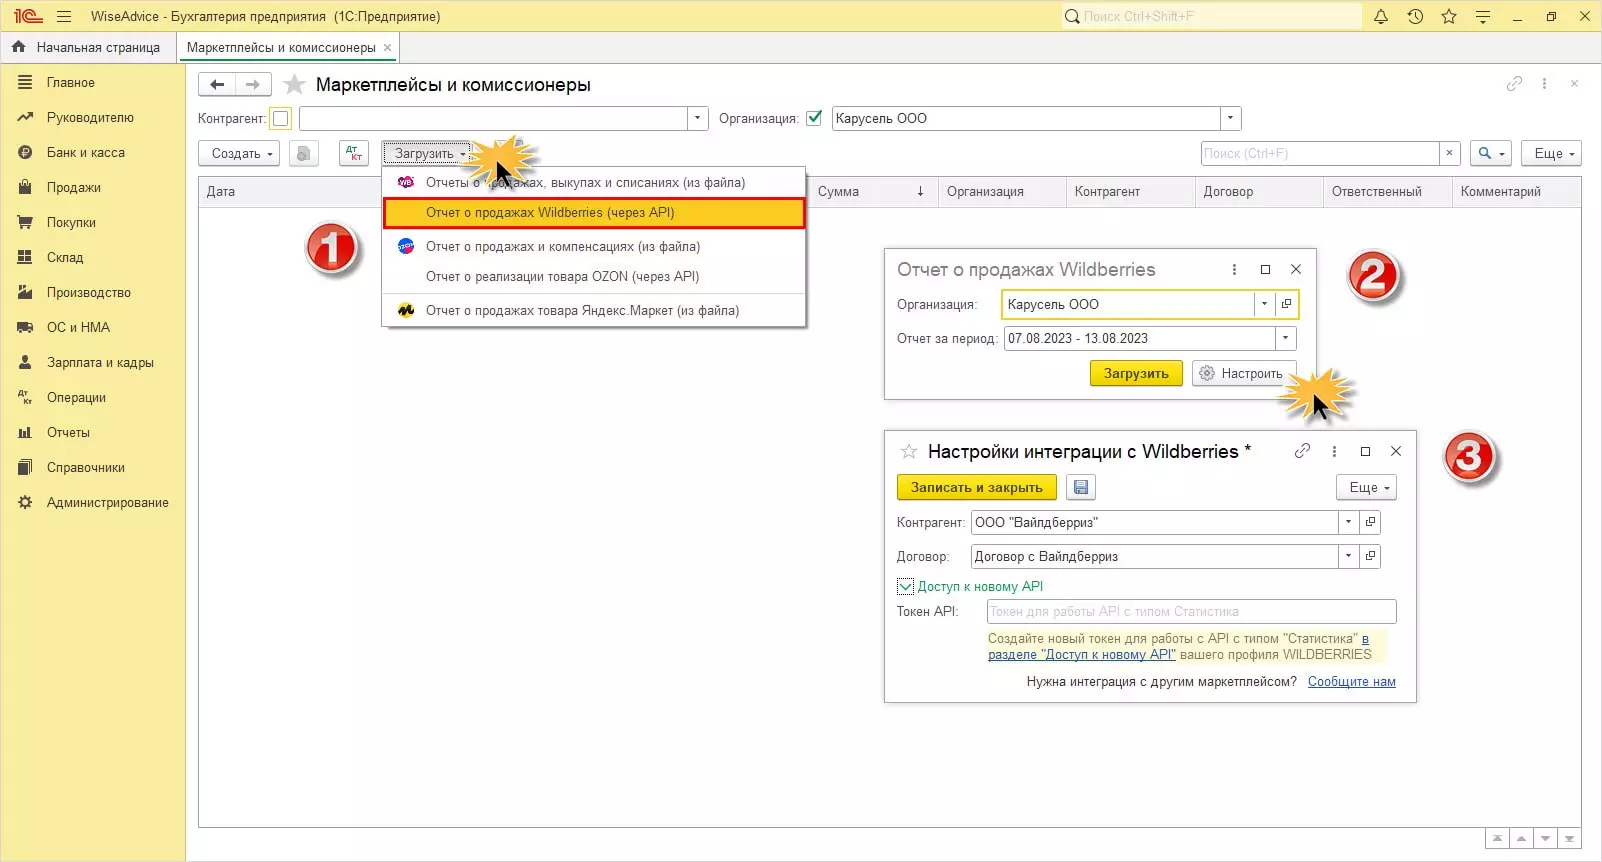The width and height of the screenshot is (1602, 862).
Task: Open the Договор с Вайлдберриз contract card
Action: [x=1370, y=556]
